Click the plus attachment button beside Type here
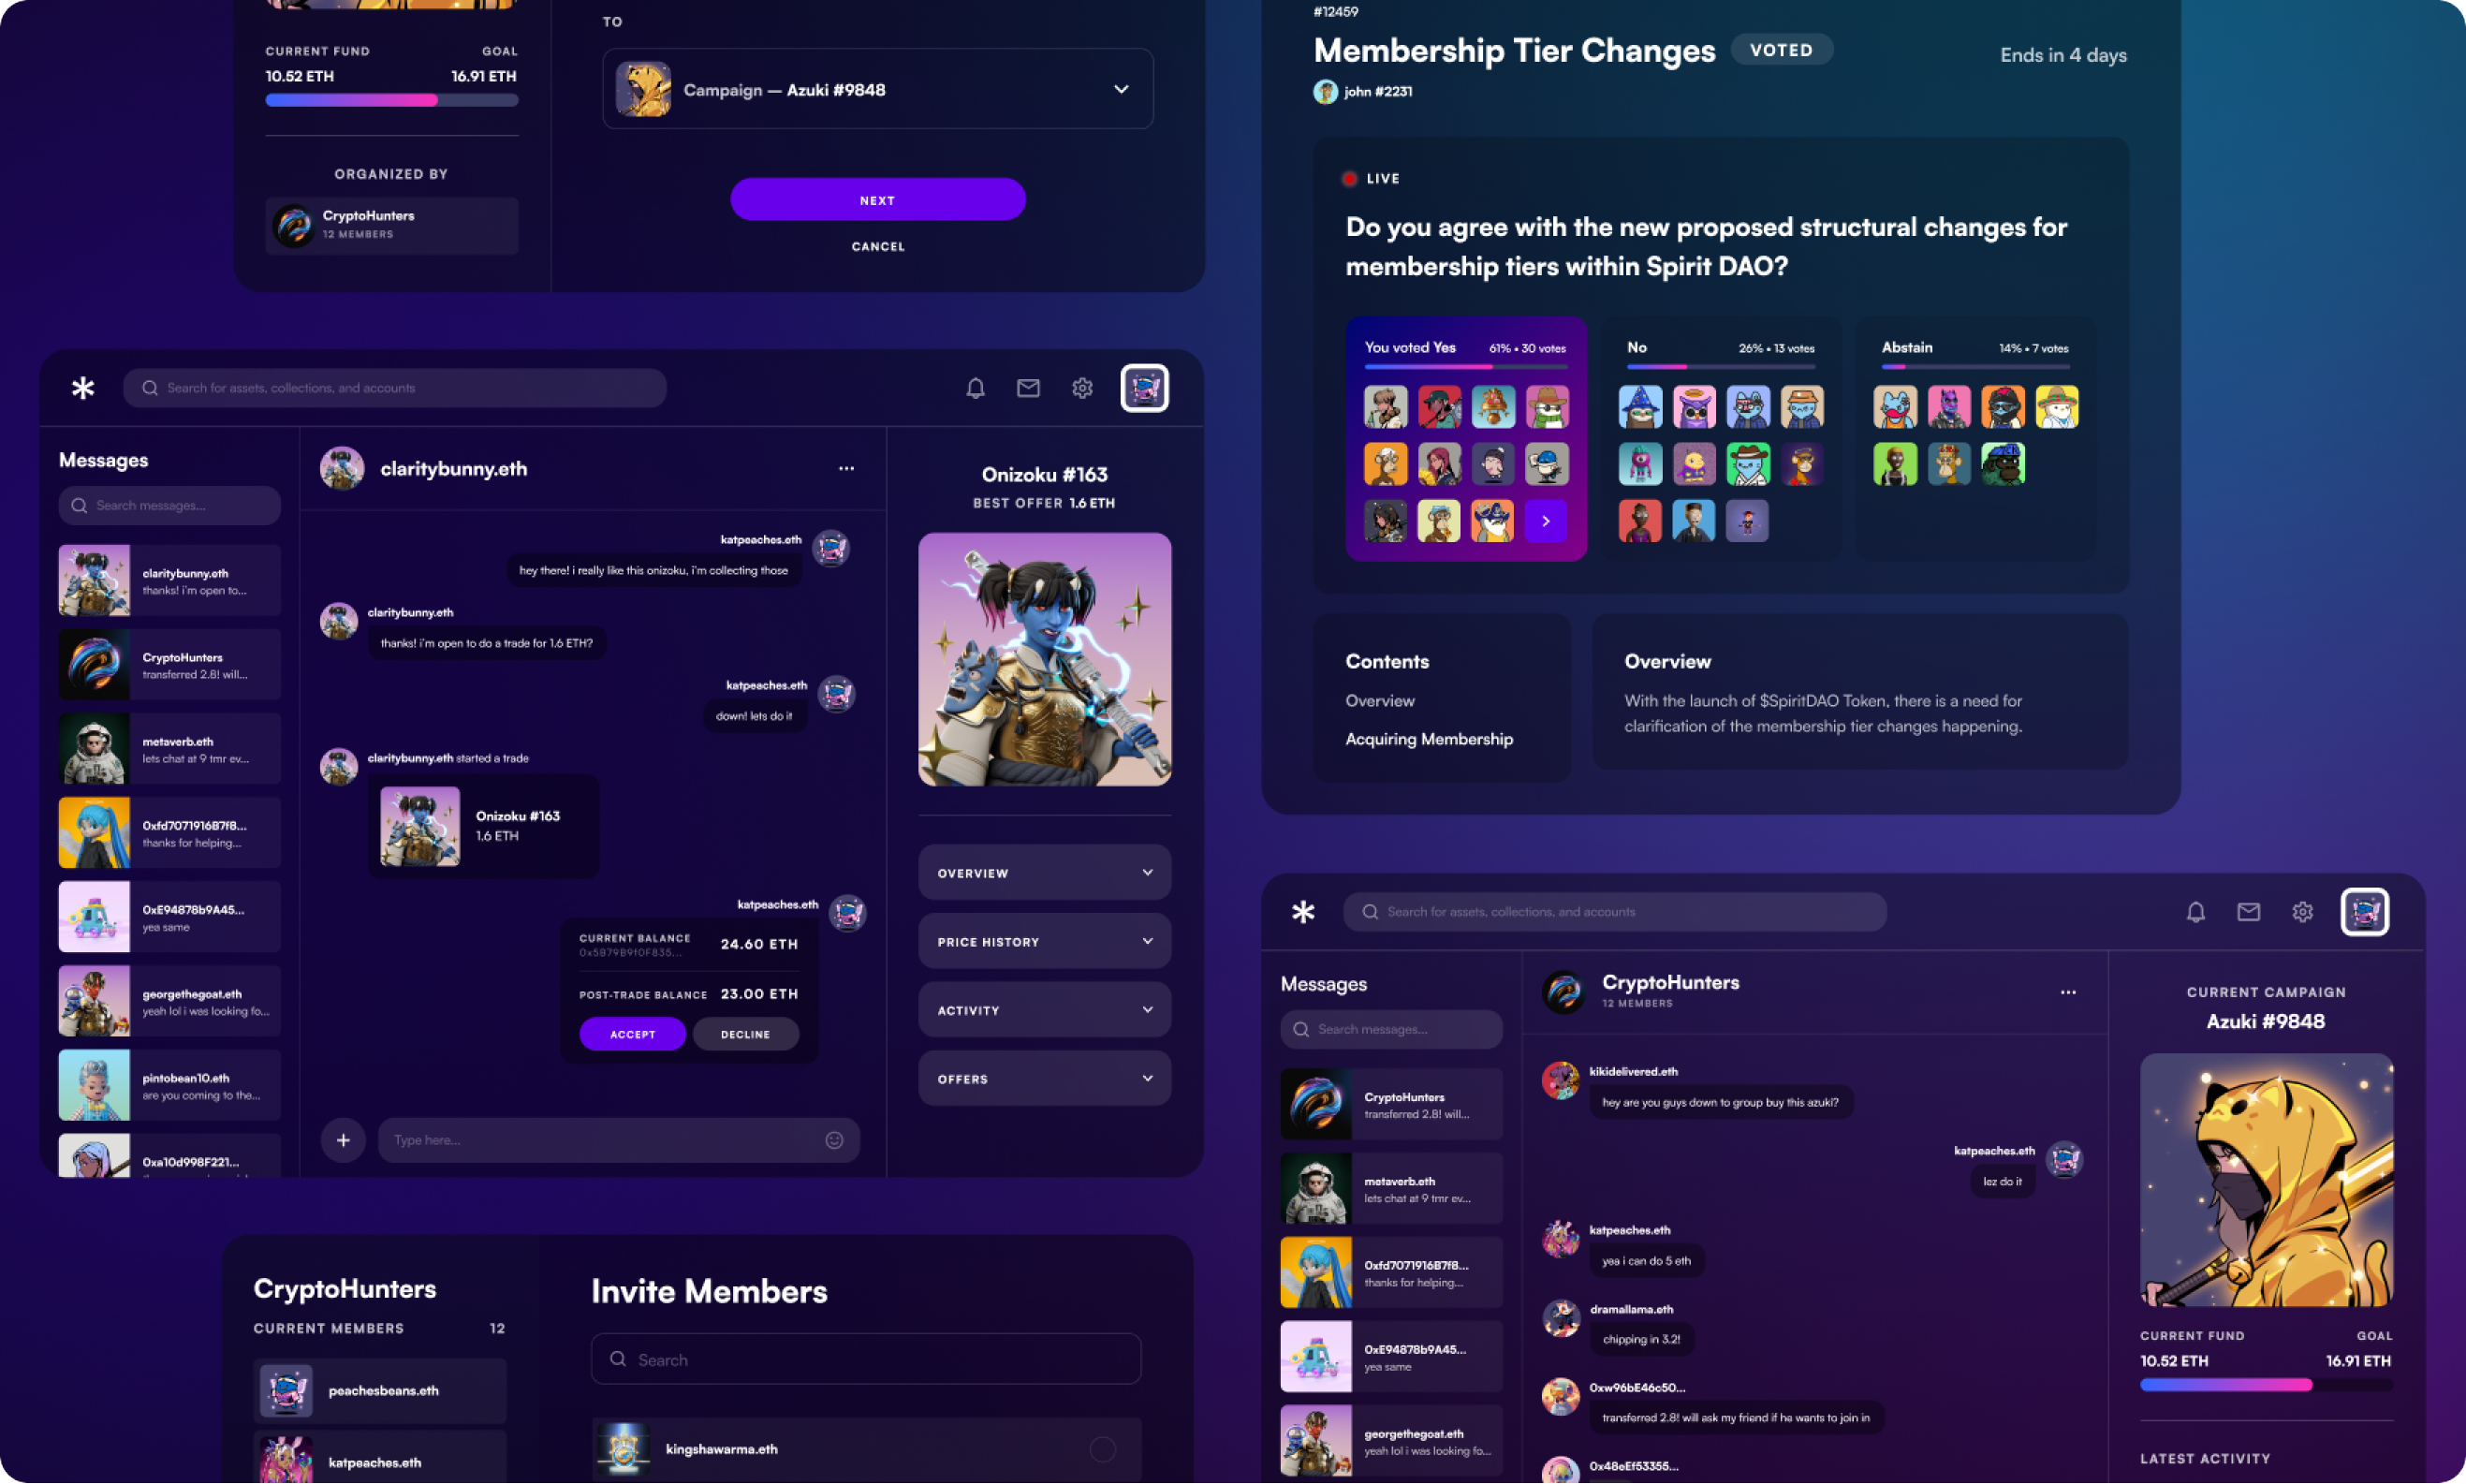The height and width of the screenshot is (1484, 2466). point(343,1140)
